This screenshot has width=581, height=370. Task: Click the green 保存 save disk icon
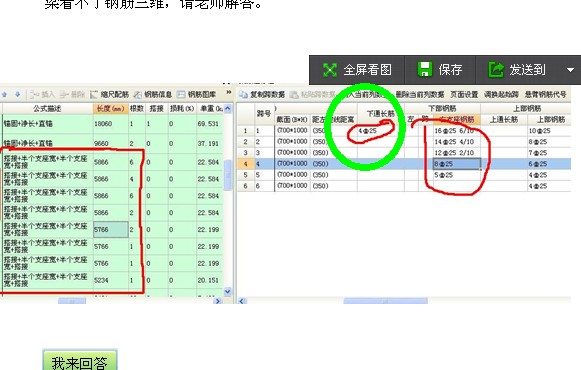click(x=425, y=70)
